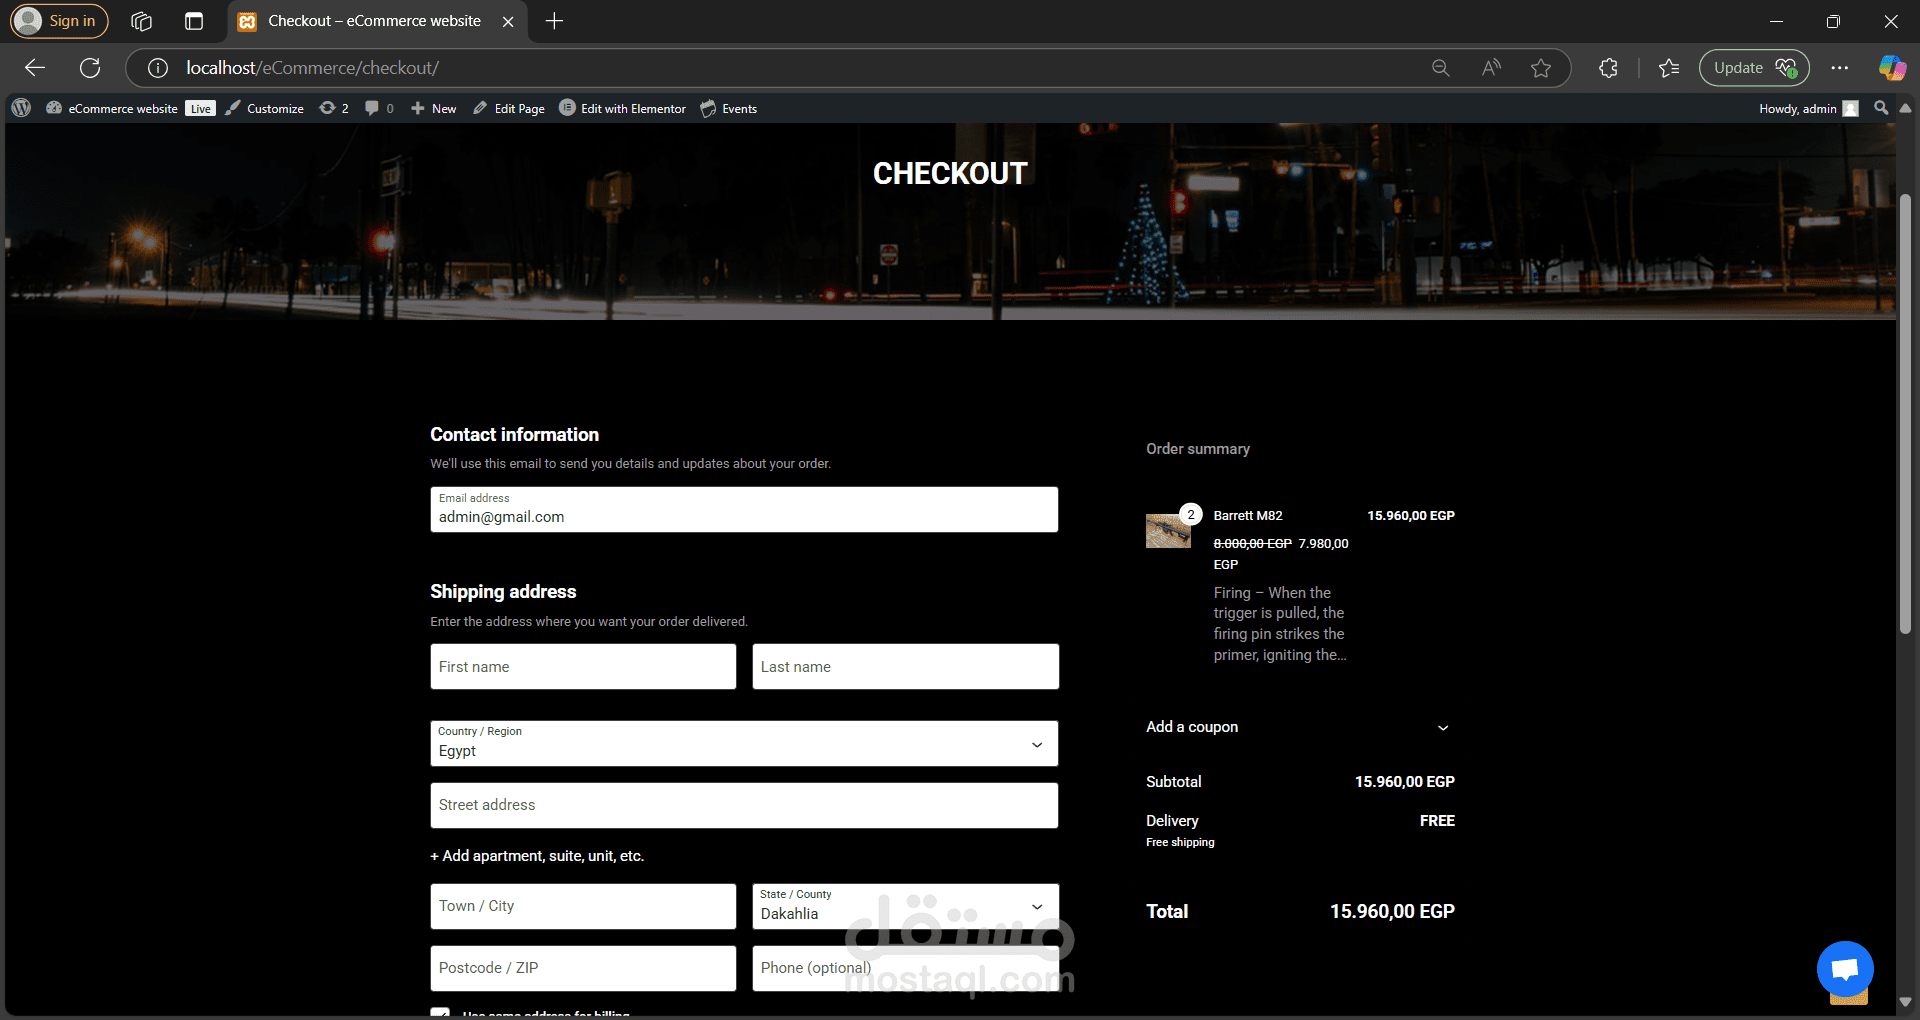Open Events in admin bar
This screenshot has height=1020, width=1920.
click(x=729, y=108)
